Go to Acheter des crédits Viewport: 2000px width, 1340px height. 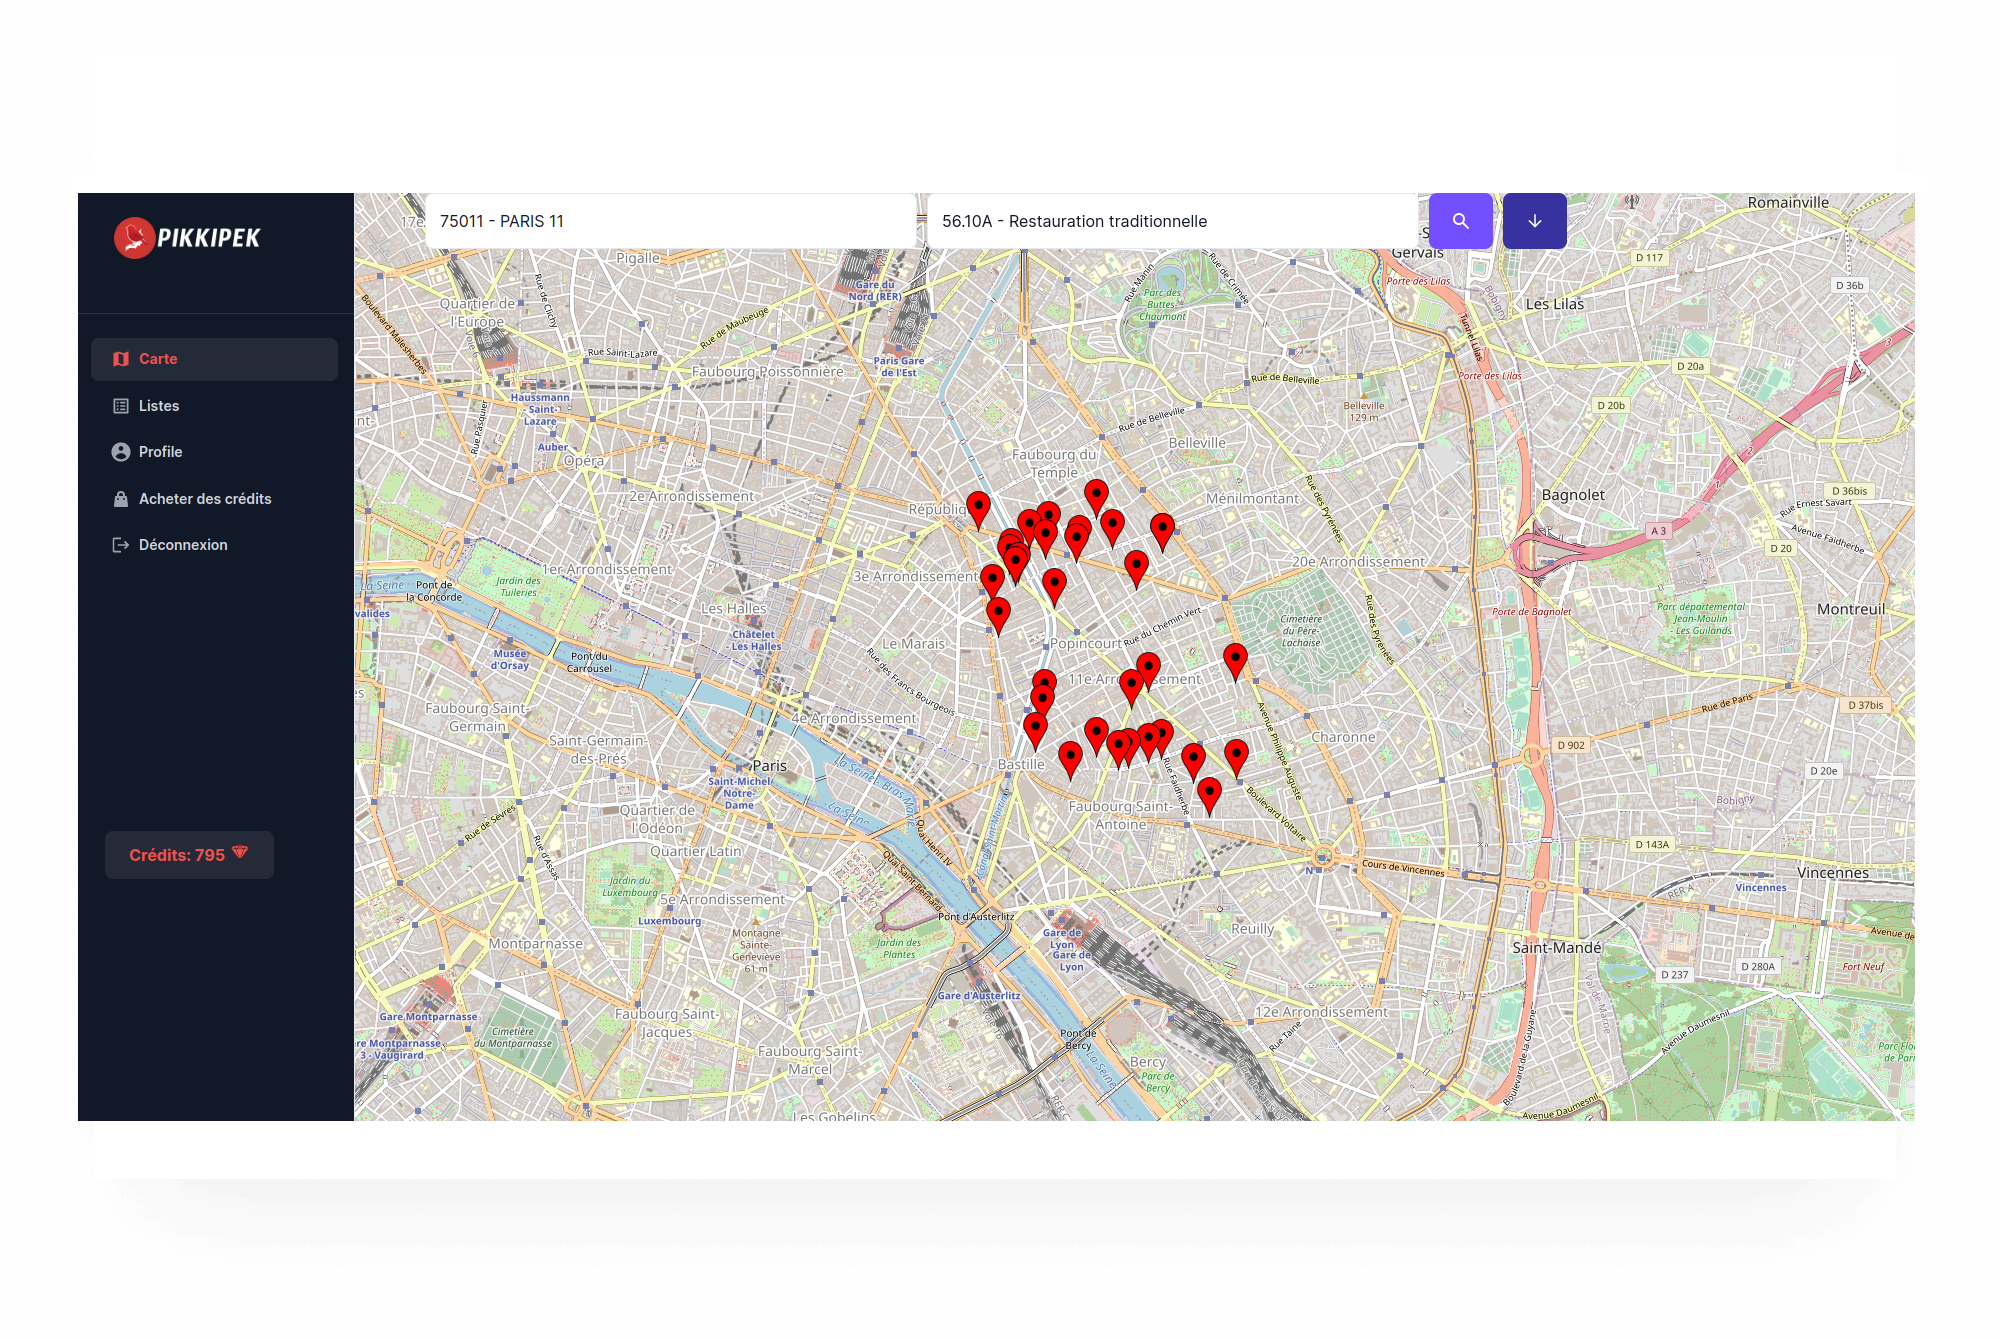coord(205,499)
